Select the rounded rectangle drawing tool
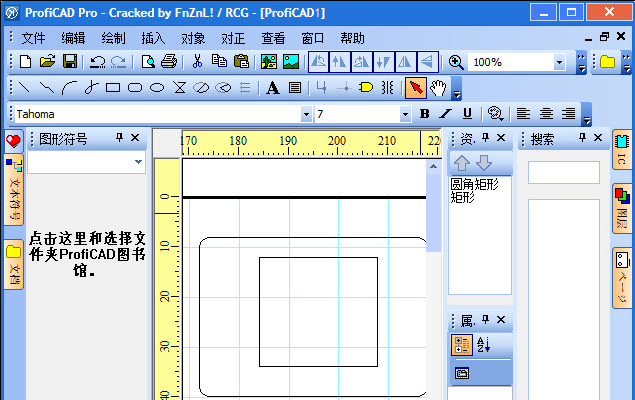The image size is (635, 400). [135, 88]
